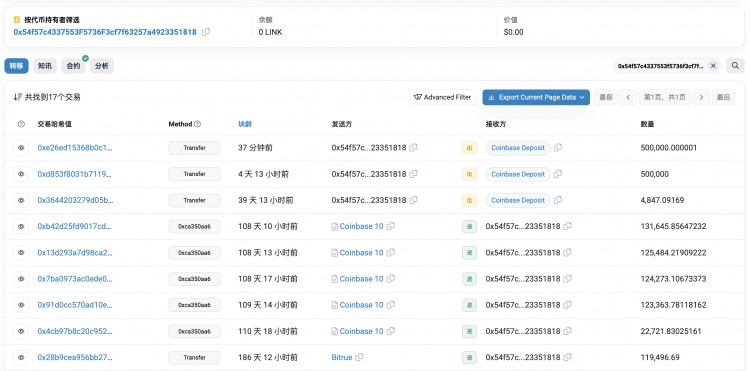Copy receiver address in 125,484.21909222 row
This screenshot has height=371, width=750.
pyautogui.click(x=567, y=252)
